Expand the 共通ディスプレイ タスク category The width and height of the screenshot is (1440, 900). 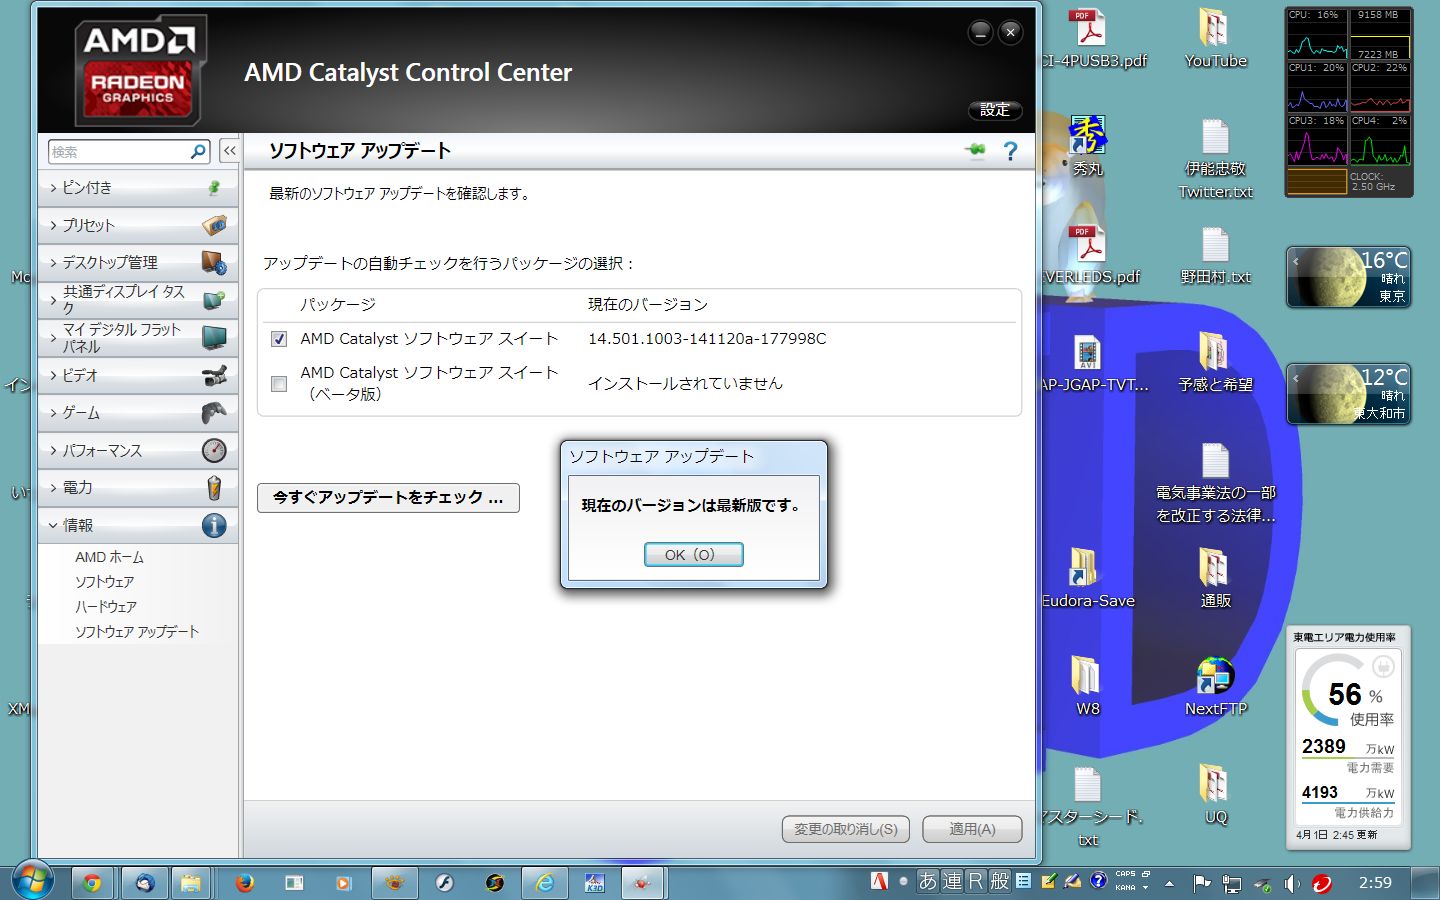[x=138, y=300]
